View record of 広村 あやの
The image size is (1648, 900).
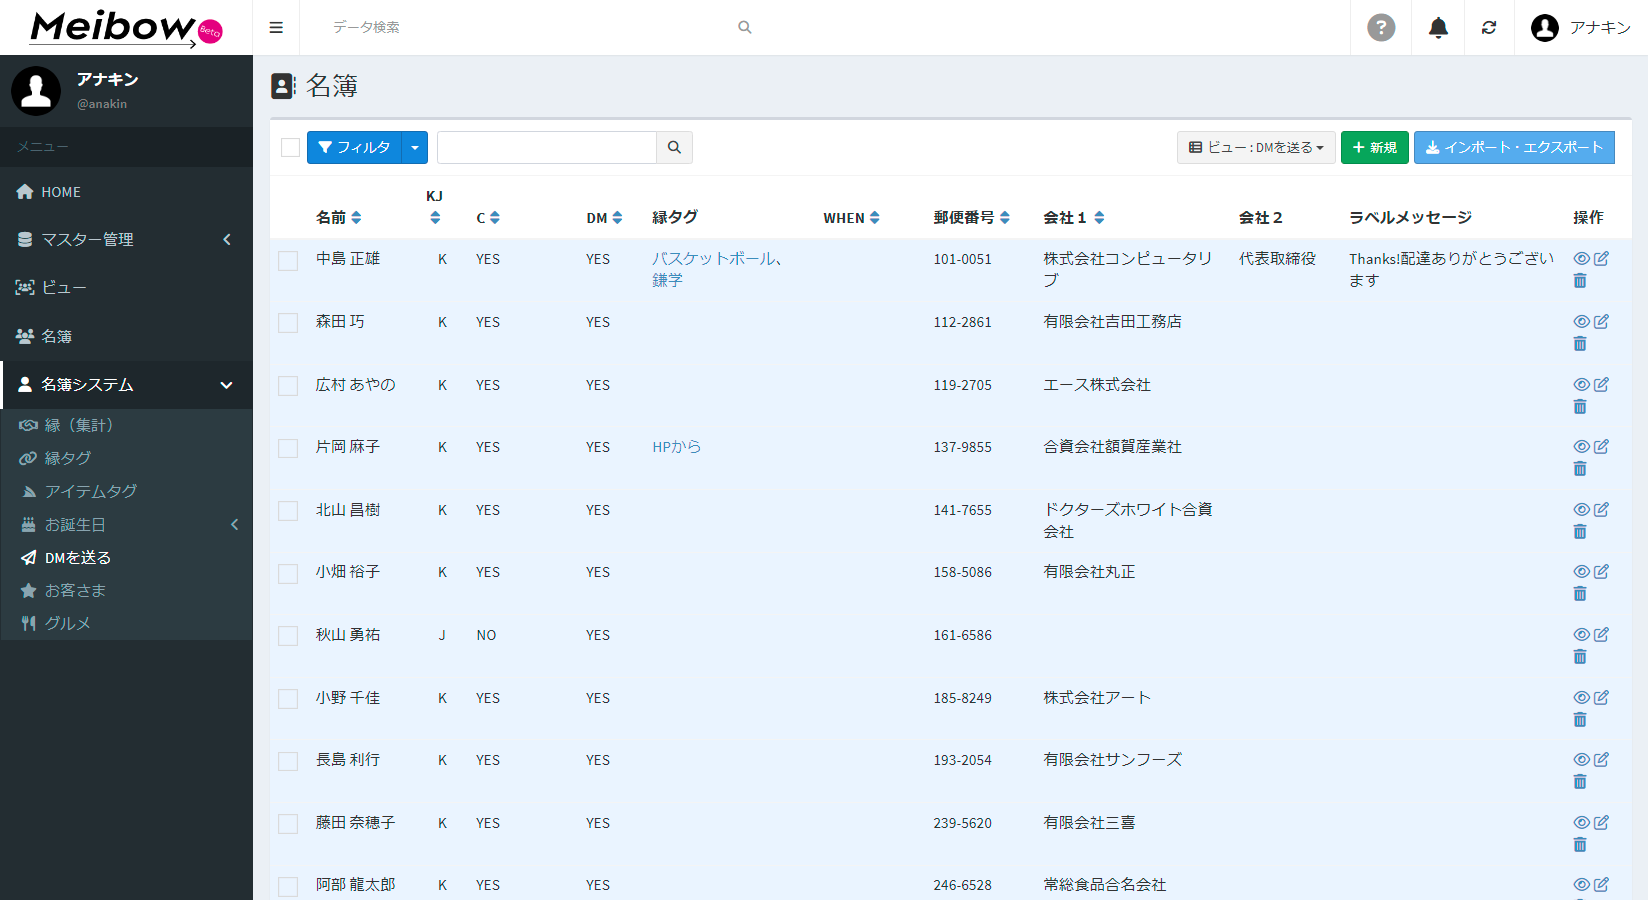click(x=1581, y=385)
